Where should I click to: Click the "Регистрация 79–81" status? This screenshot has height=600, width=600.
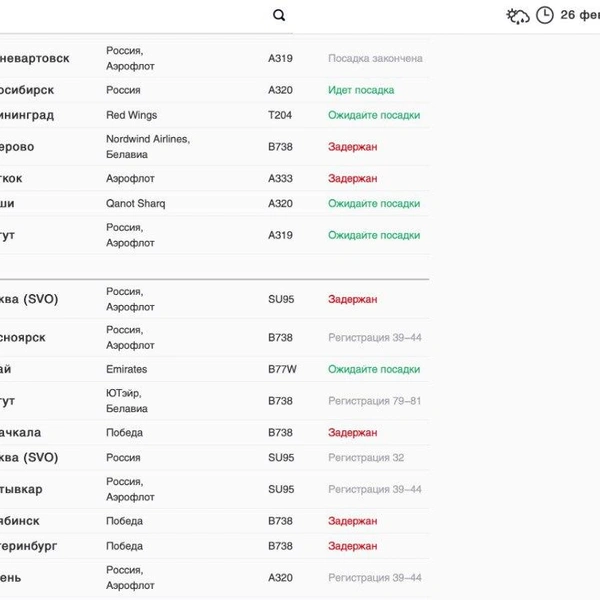pos(375,401)
